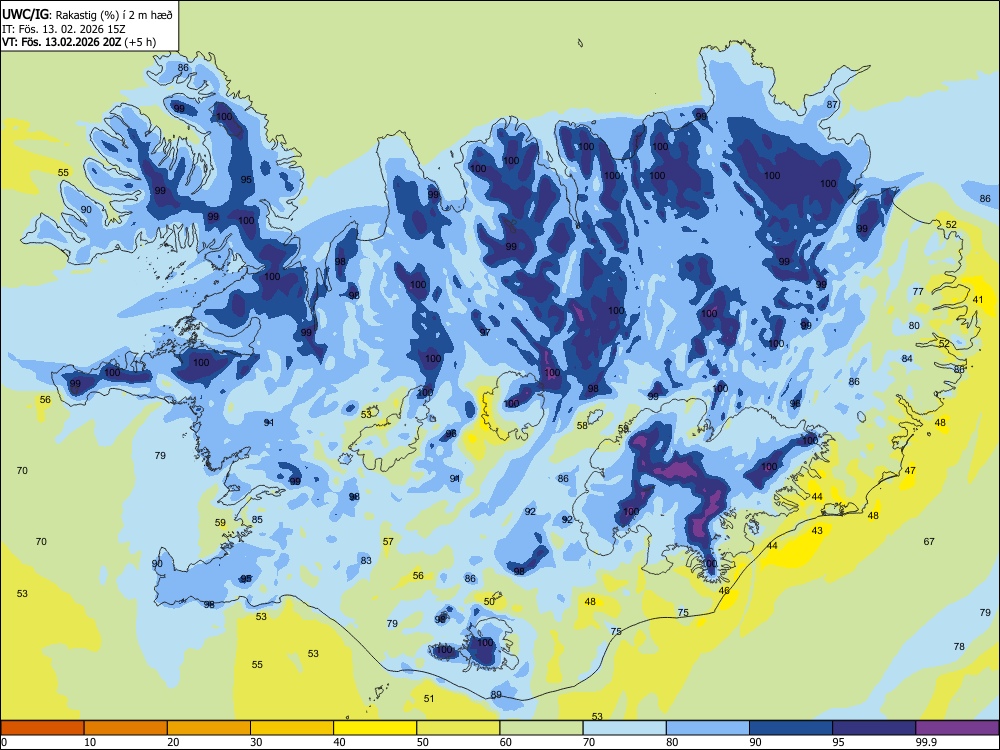Screen dimensions: 1000x750
Task: Click the '47' humidity value on map
Action: [910, 471]
